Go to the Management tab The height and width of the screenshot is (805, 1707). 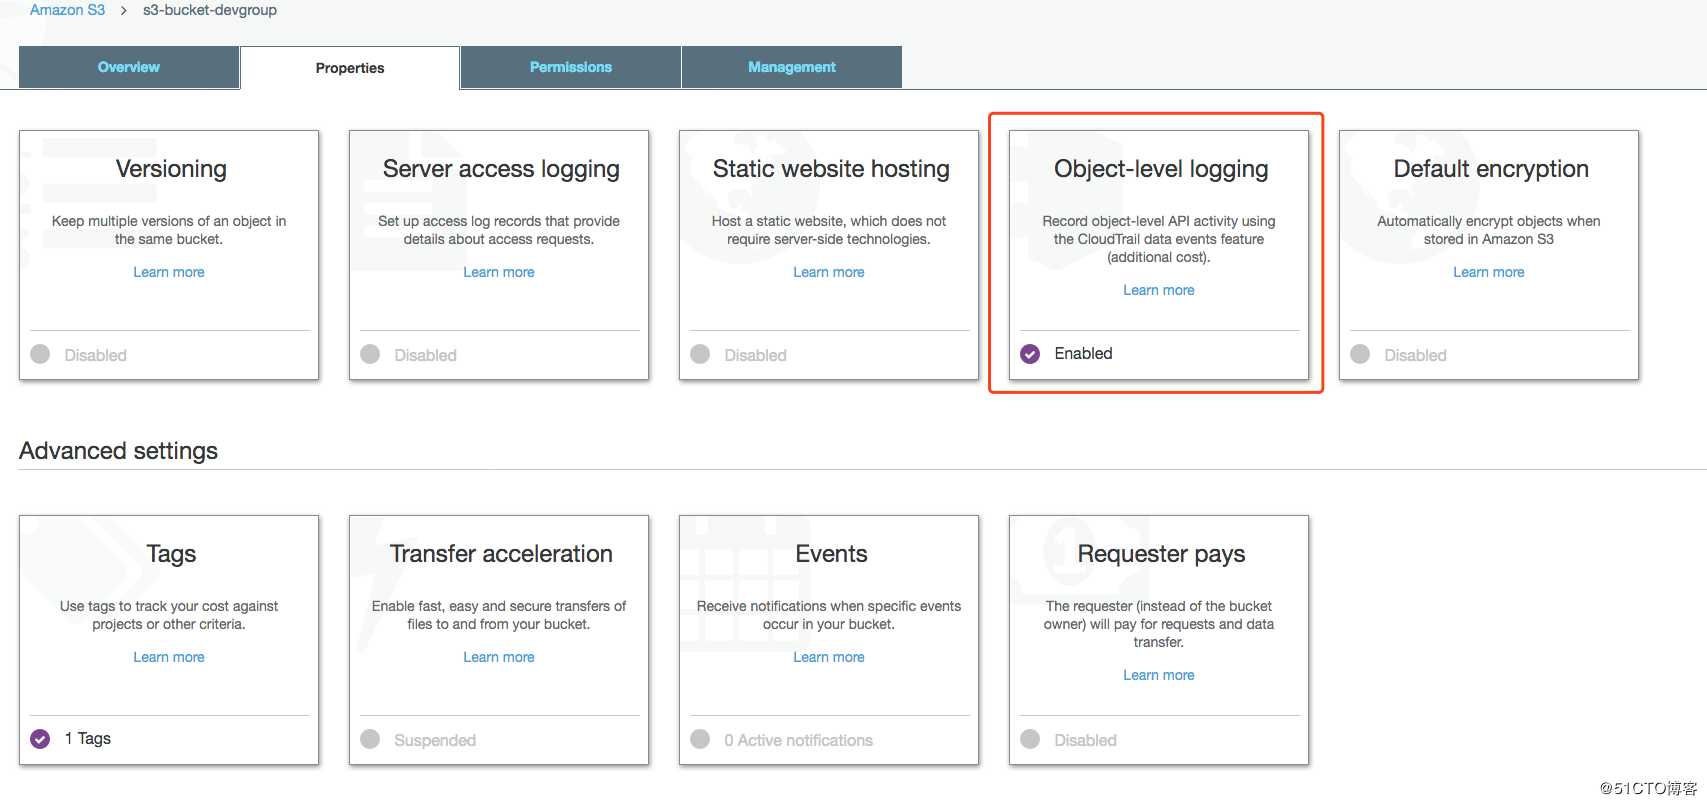point(792,67)
